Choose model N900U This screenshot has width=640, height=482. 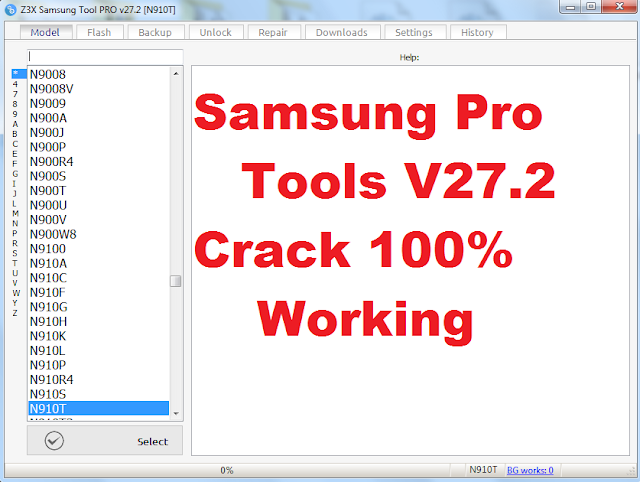(98, 205)
